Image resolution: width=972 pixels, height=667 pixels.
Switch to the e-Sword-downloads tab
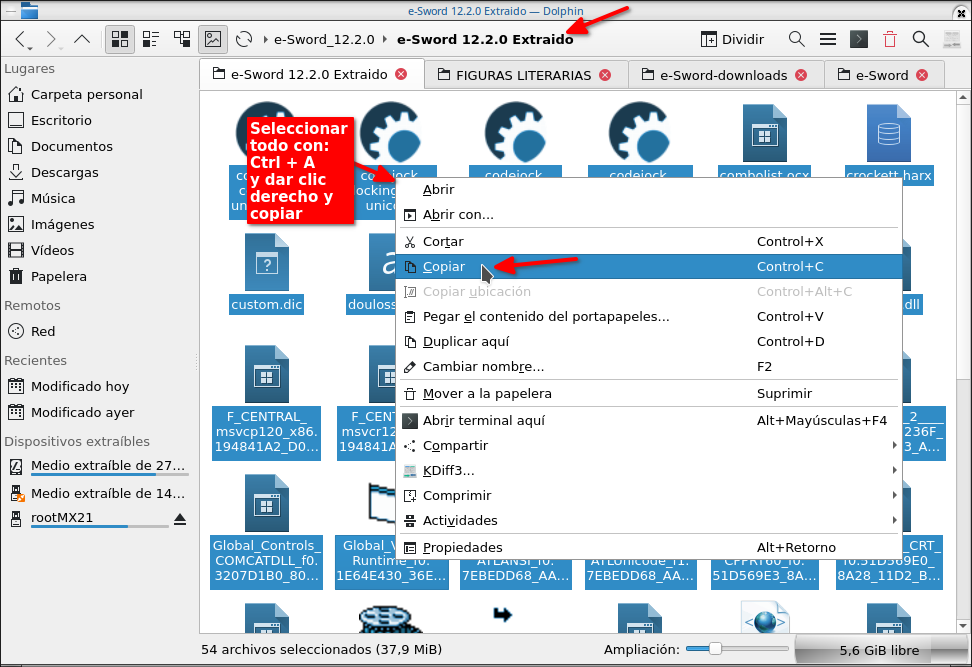723,75
